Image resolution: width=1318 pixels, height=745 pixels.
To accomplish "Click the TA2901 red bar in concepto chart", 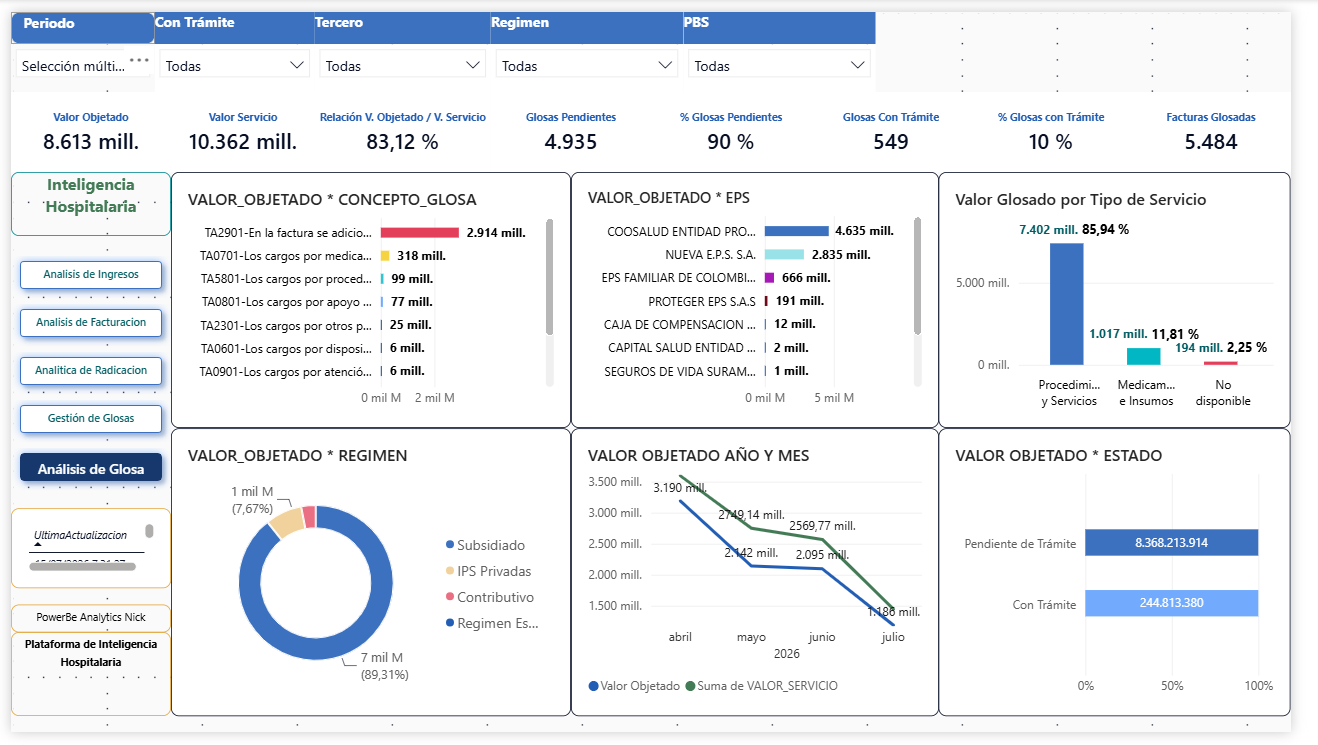I will click(x=420, y=232).
